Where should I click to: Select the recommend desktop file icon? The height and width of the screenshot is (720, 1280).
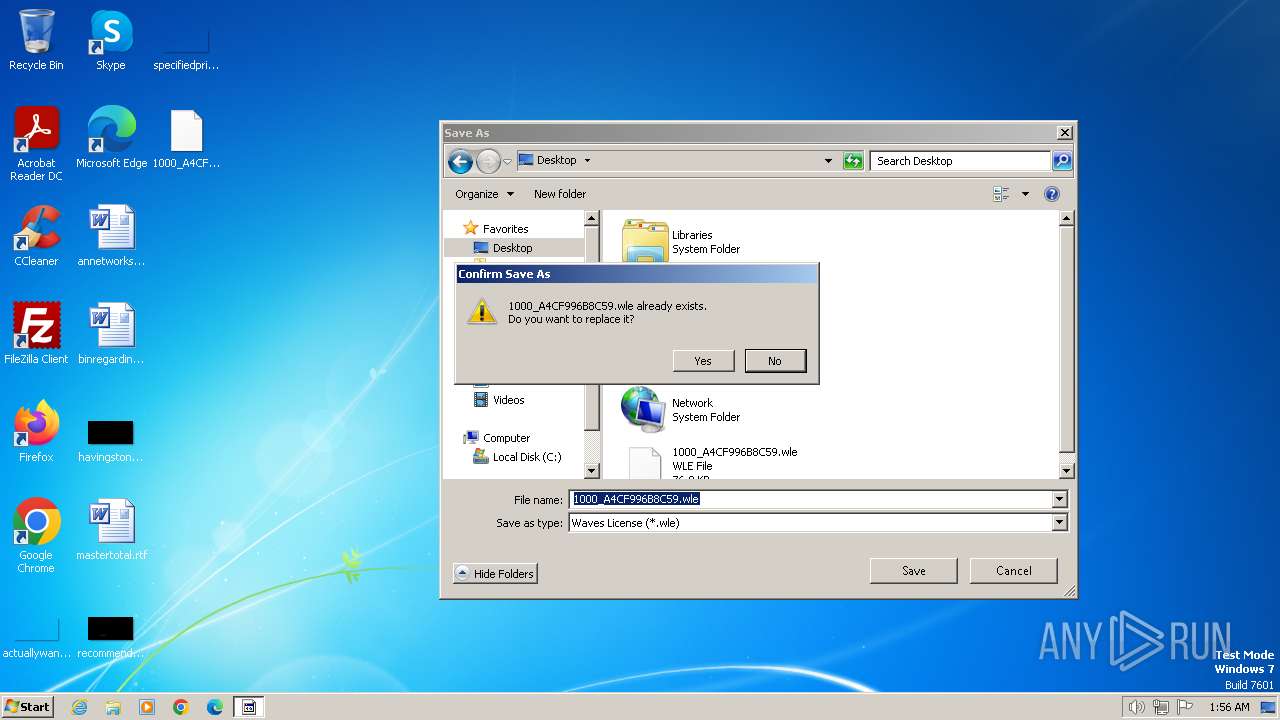pyautogui.click(x=111, y=637)
